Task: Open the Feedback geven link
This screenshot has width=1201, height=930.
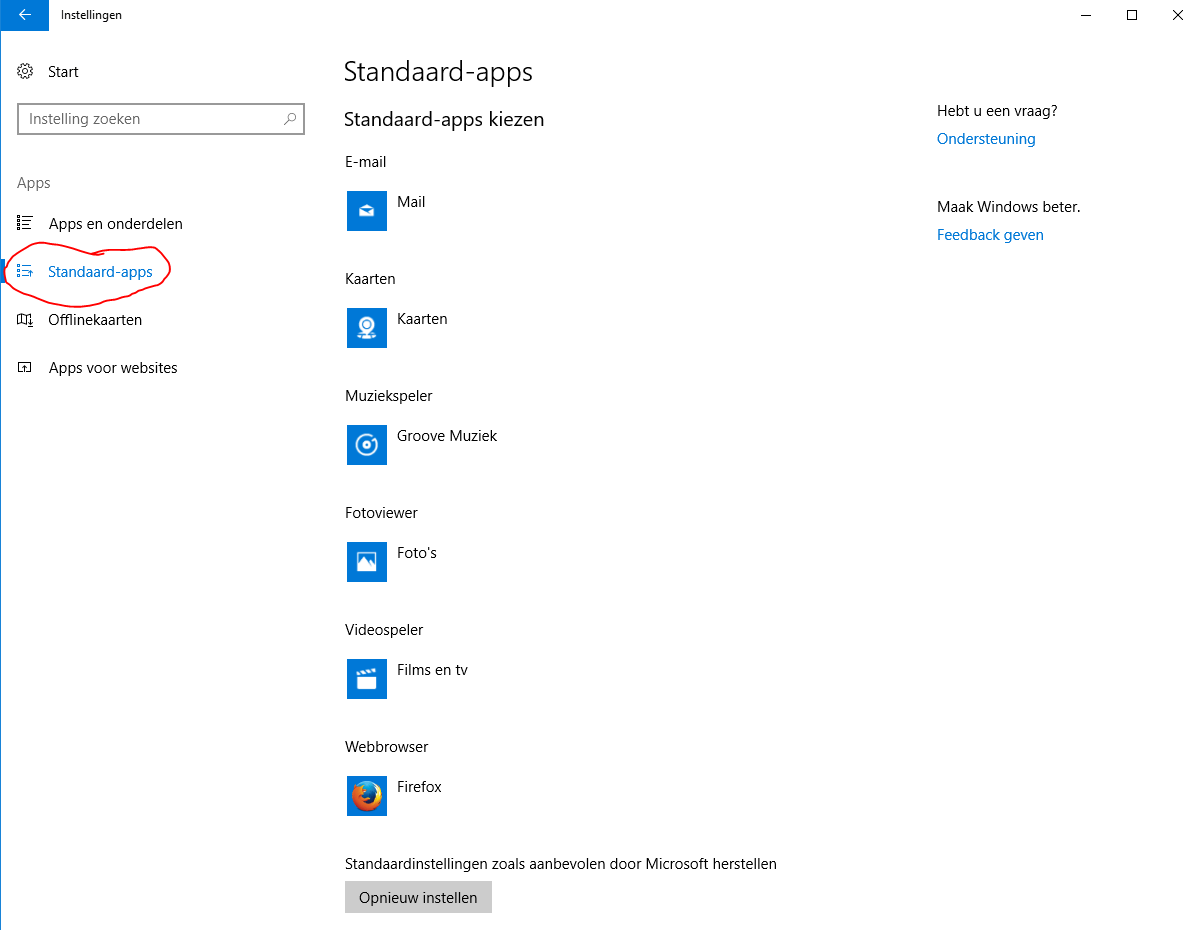Action: coord(990,234)
